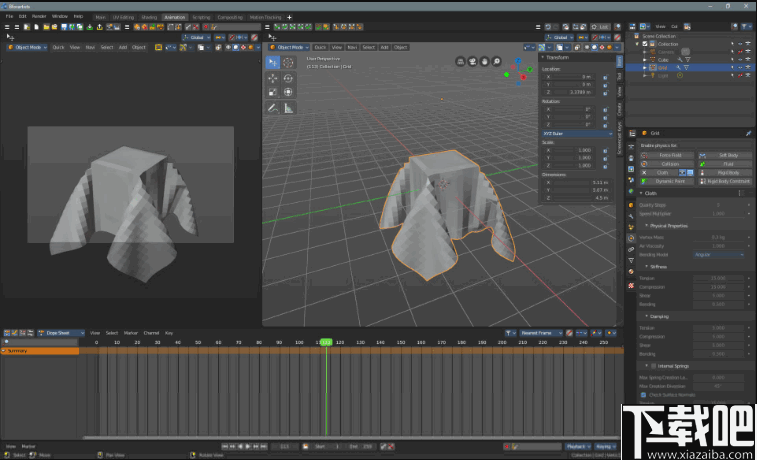Image resolution: width=757 pixels, height=460 pixels.
Task: Click the Tension stiffness value slider
Action: tap(719, 279)
